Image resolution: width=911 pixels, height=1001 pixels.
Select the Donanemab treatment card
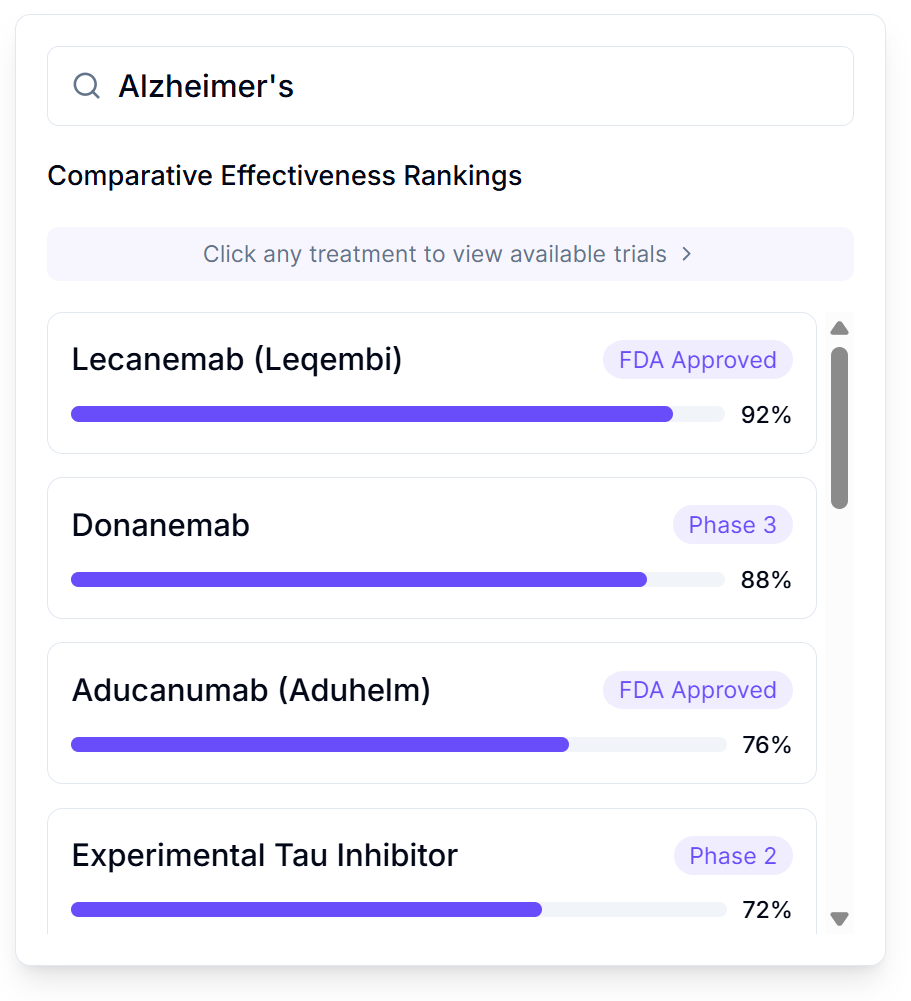(x=330, y=526)
